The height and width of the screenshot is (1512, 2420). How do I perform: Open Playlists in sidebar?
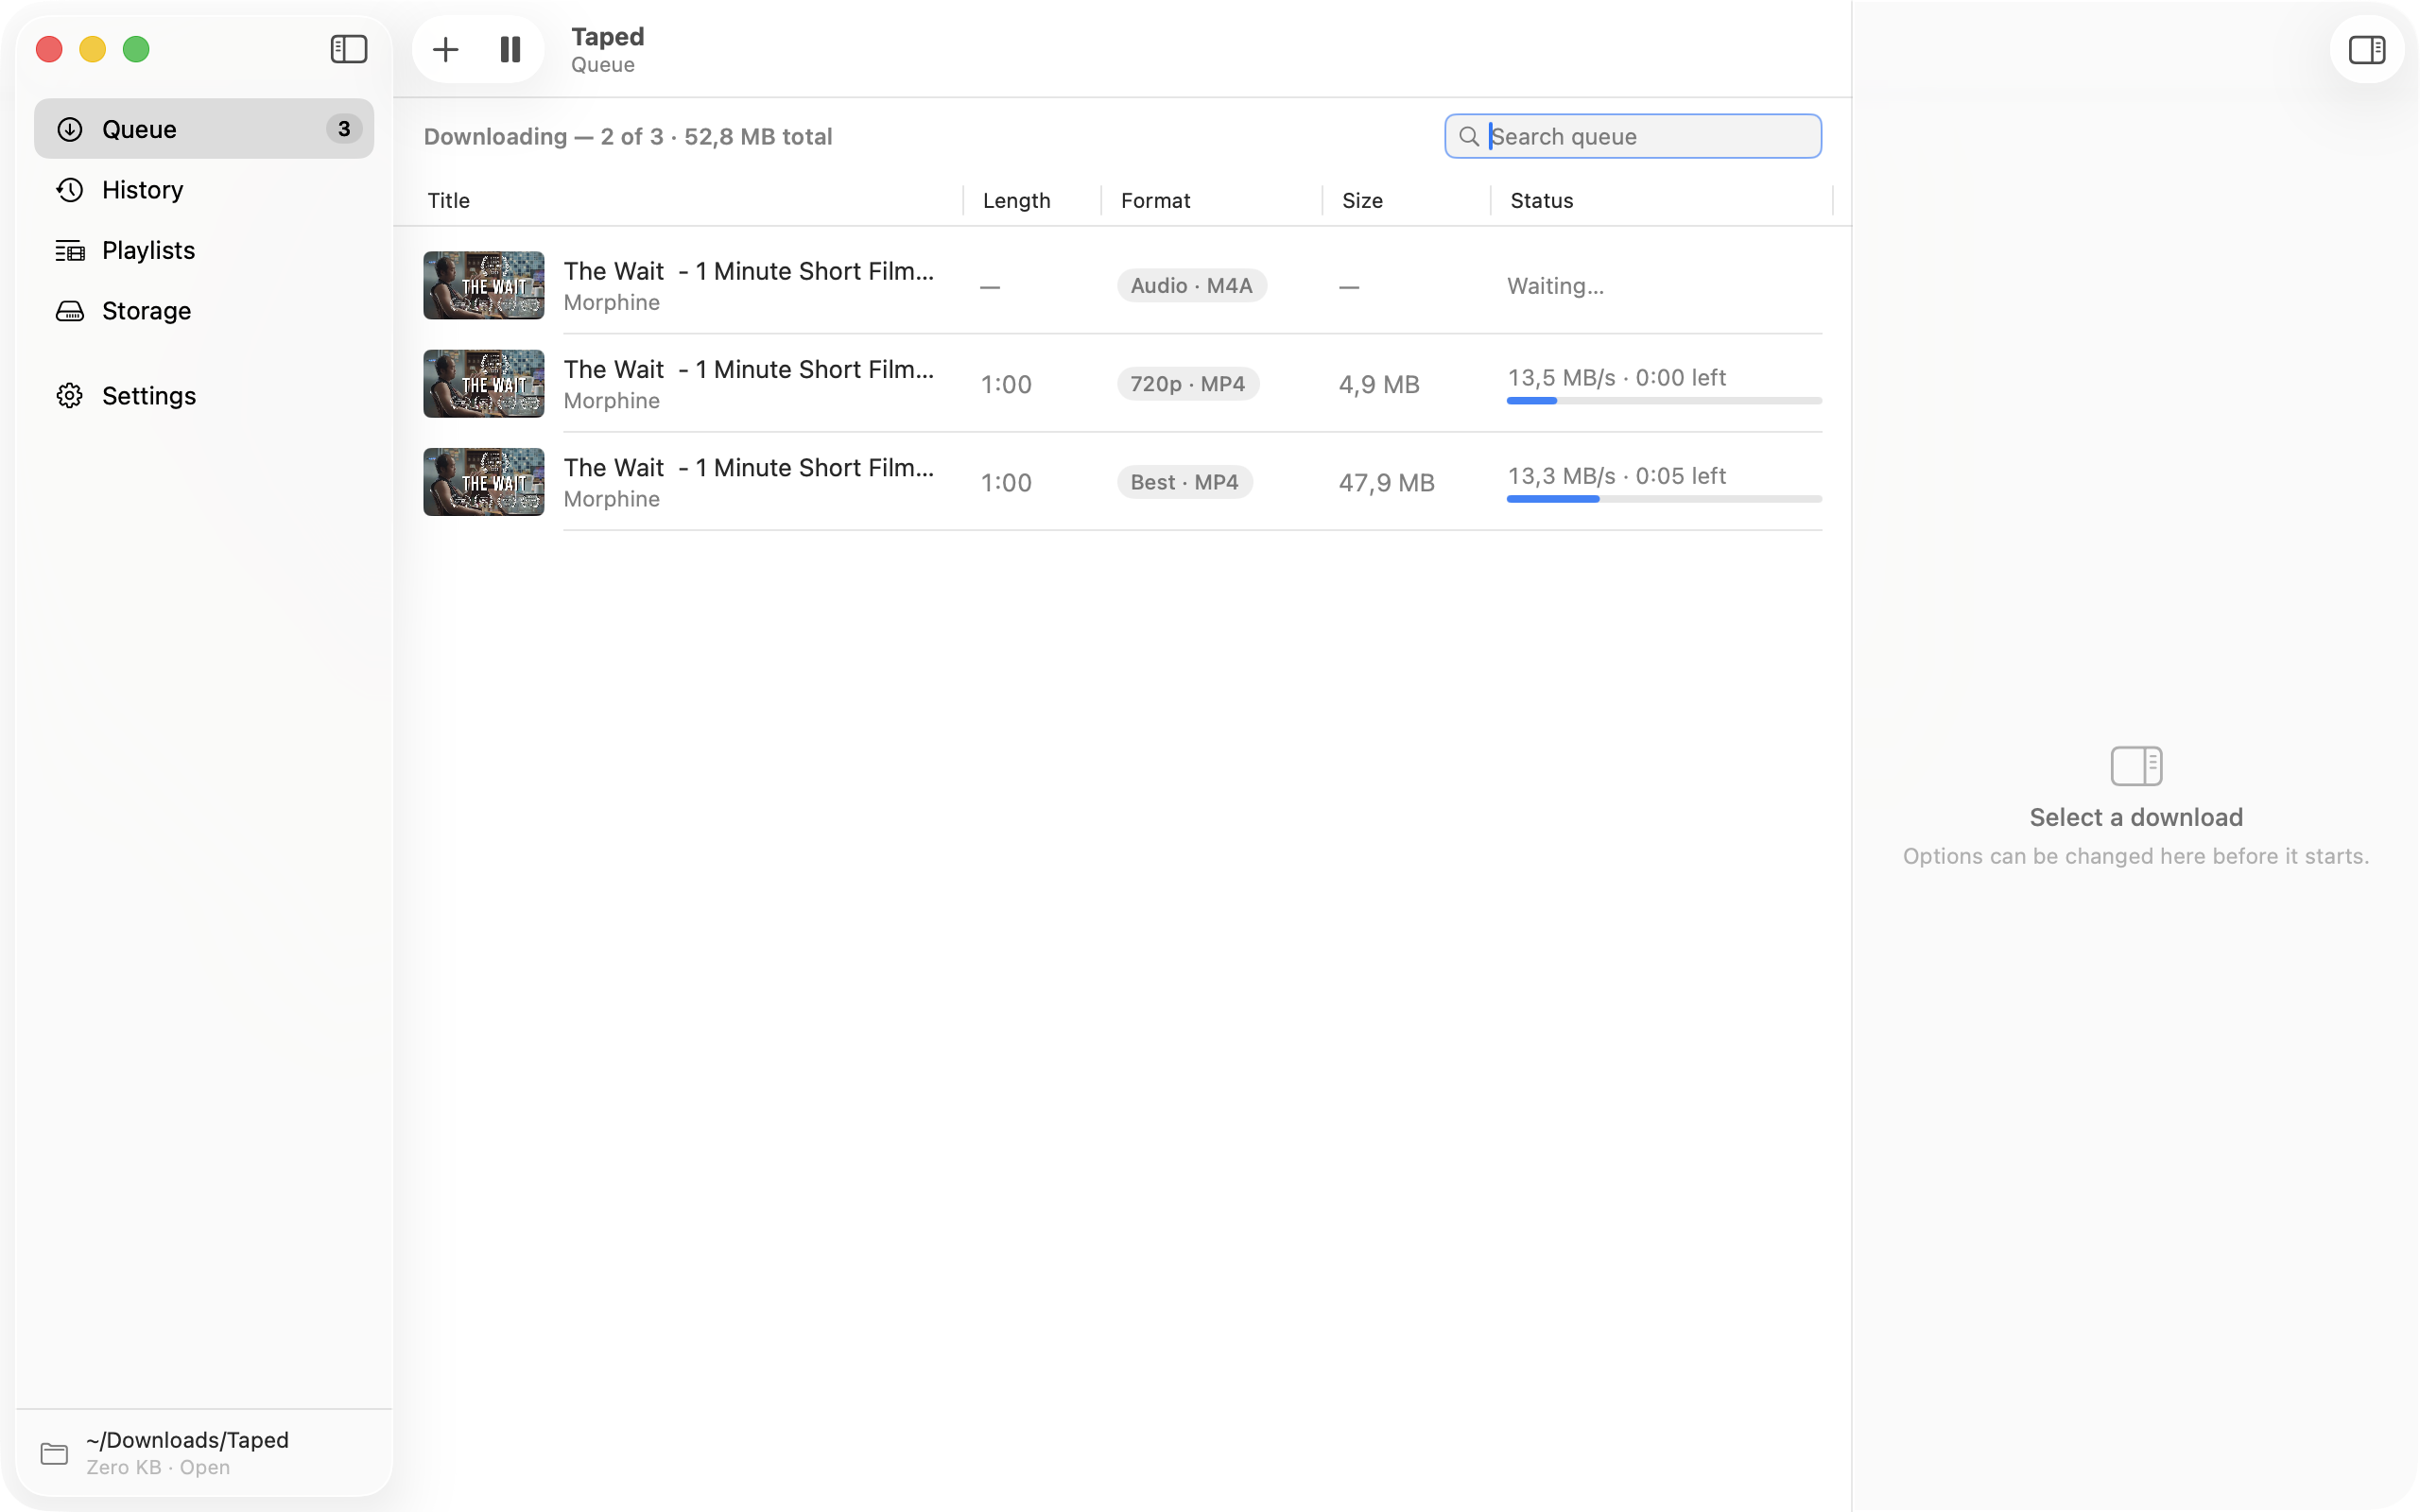(x=204, y=250)
